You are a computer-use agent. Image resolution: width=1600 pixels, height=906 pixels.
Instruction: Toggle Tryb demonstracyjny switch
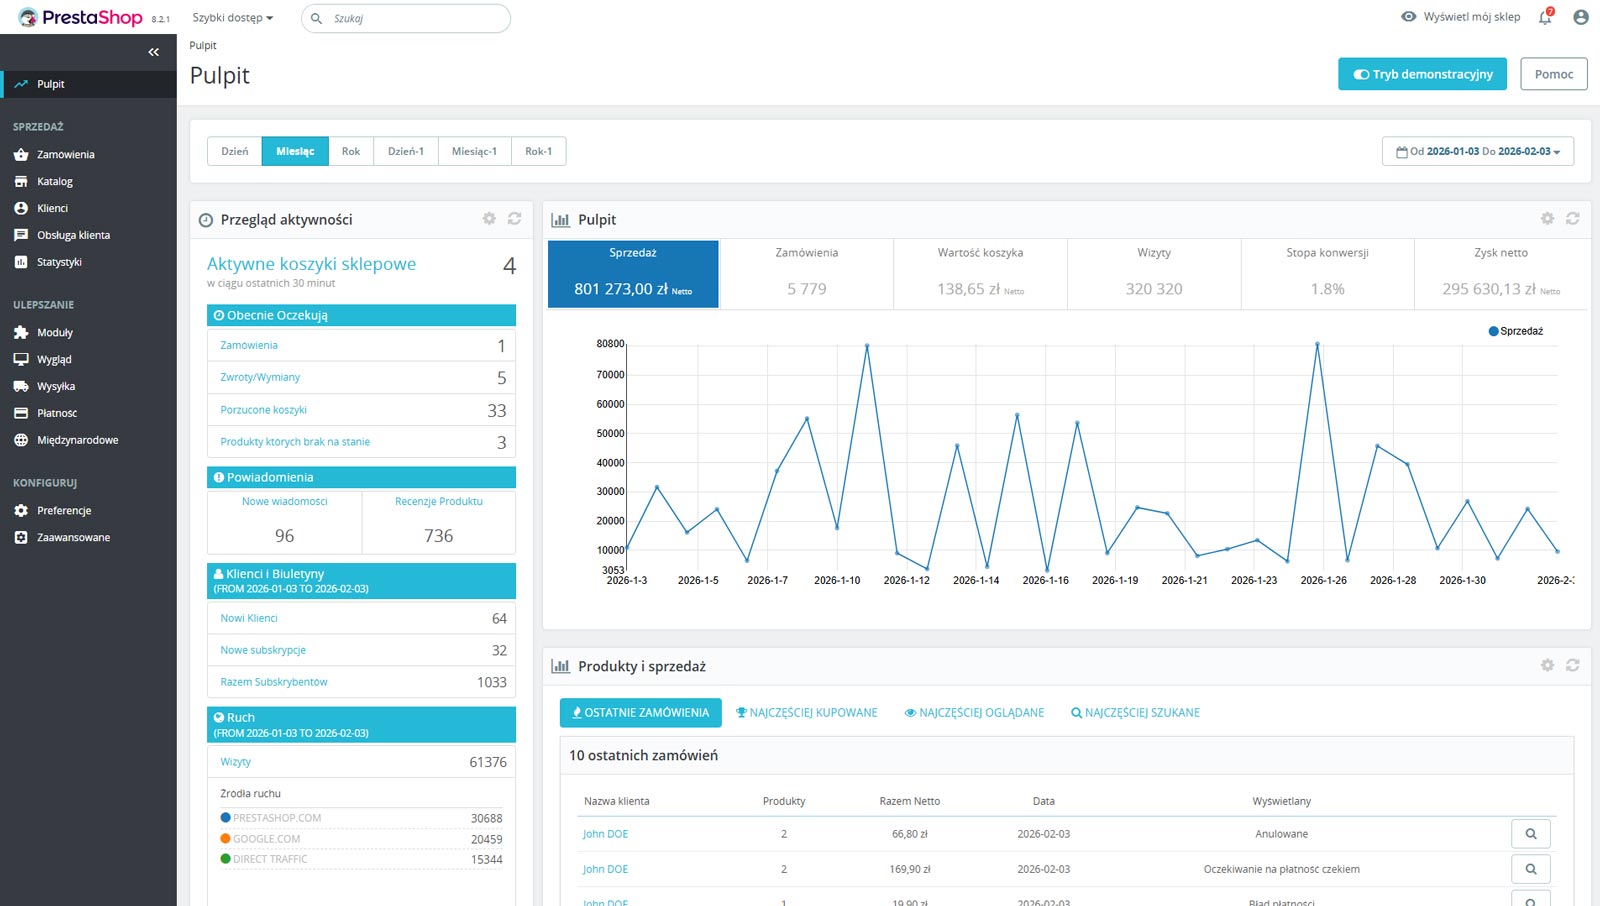click(1361, 74)
